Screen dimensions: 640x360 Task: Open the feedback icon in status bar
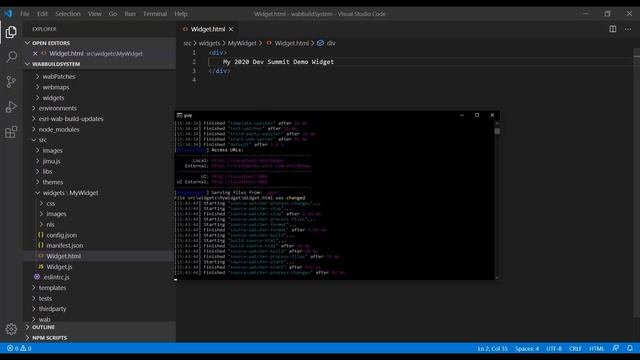click(616, 348)
